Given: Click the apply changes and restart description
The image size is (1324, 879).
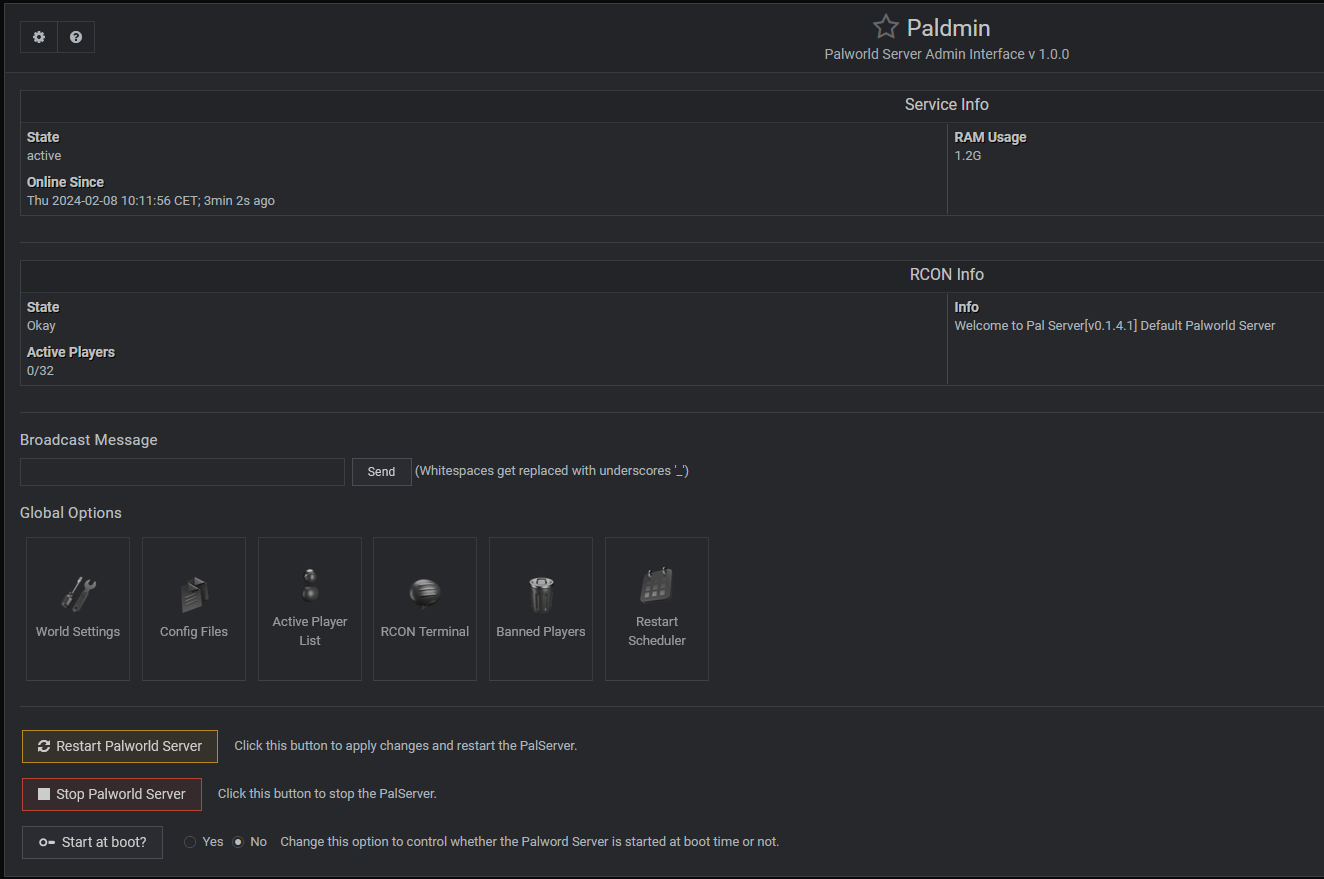Looking at the screenshot, I should [x=406, y=746].
